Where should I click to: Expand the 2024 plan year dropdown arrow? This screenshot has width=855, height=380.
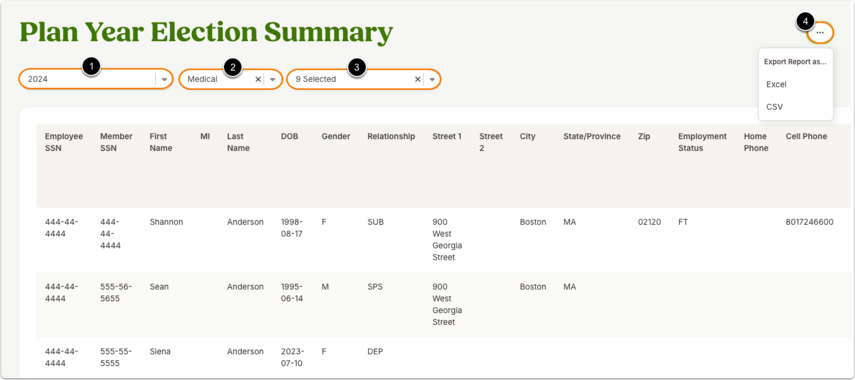point(164,79)
